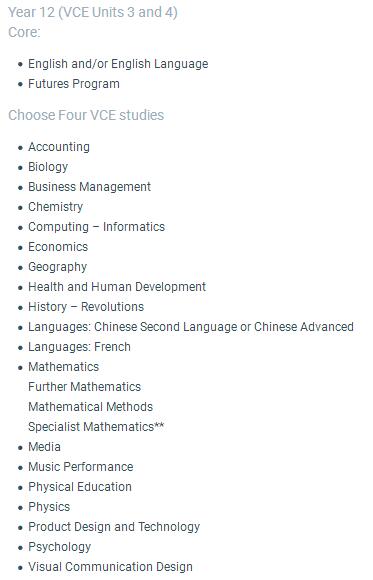Select Economics from the studies list
This screenshot has height=580, width=373.
coord(58,247)
